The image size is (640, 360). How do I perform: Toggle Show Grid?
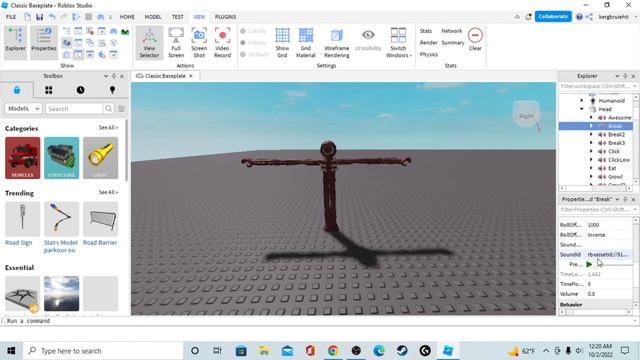[282, 42]
